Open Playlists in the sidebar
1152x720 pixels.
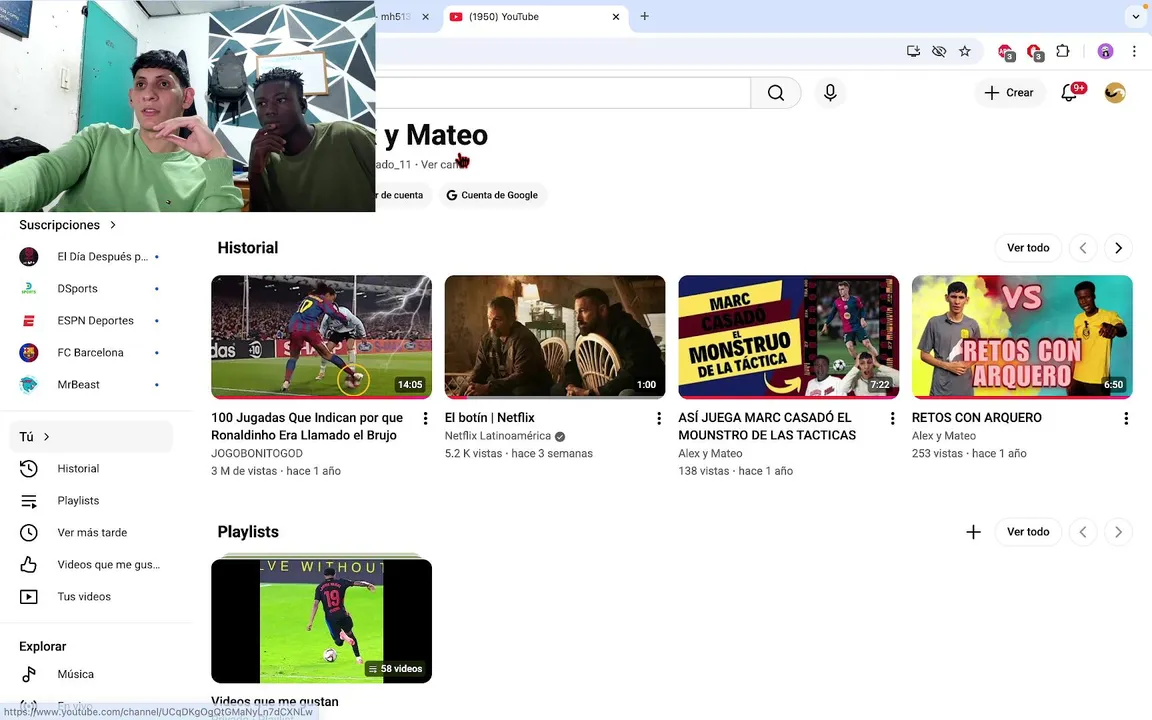(91, 500)
